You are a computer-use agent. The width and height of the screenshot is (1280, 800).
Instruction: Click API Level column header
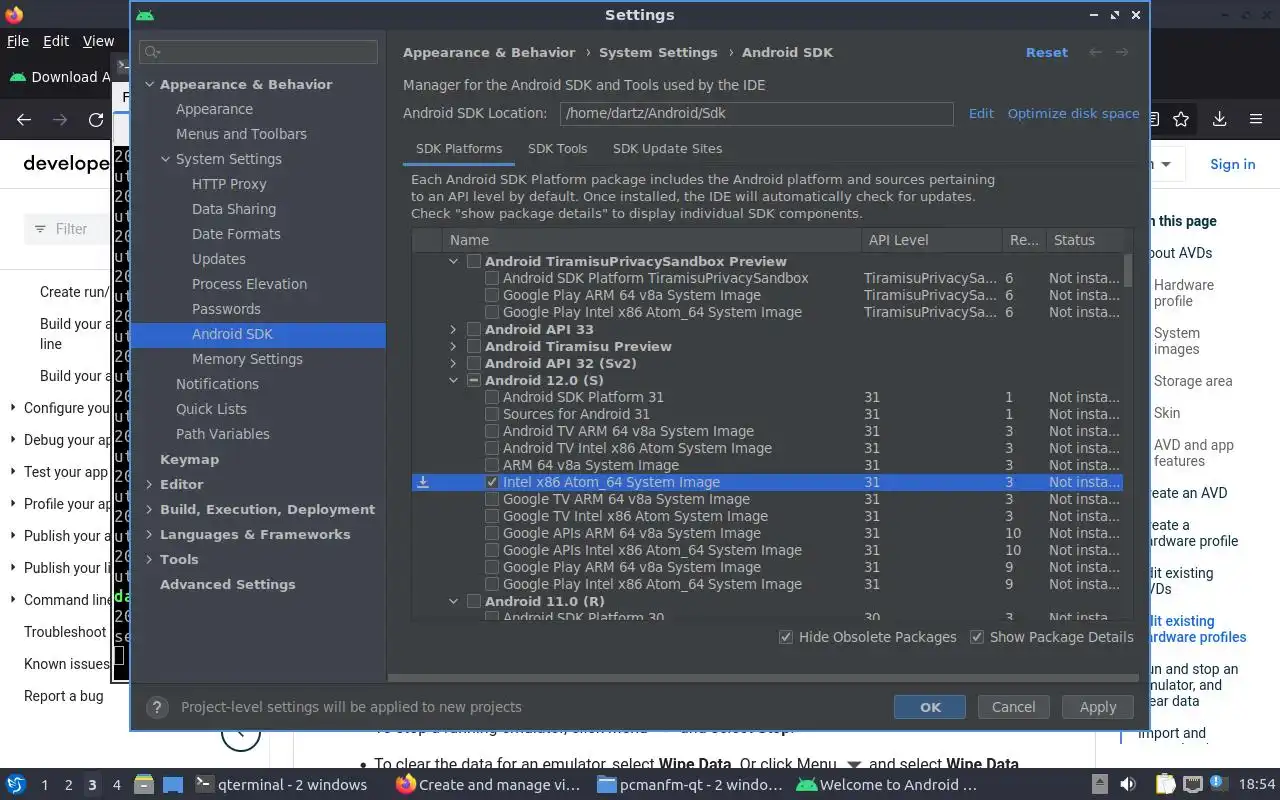tap(932, 240)
